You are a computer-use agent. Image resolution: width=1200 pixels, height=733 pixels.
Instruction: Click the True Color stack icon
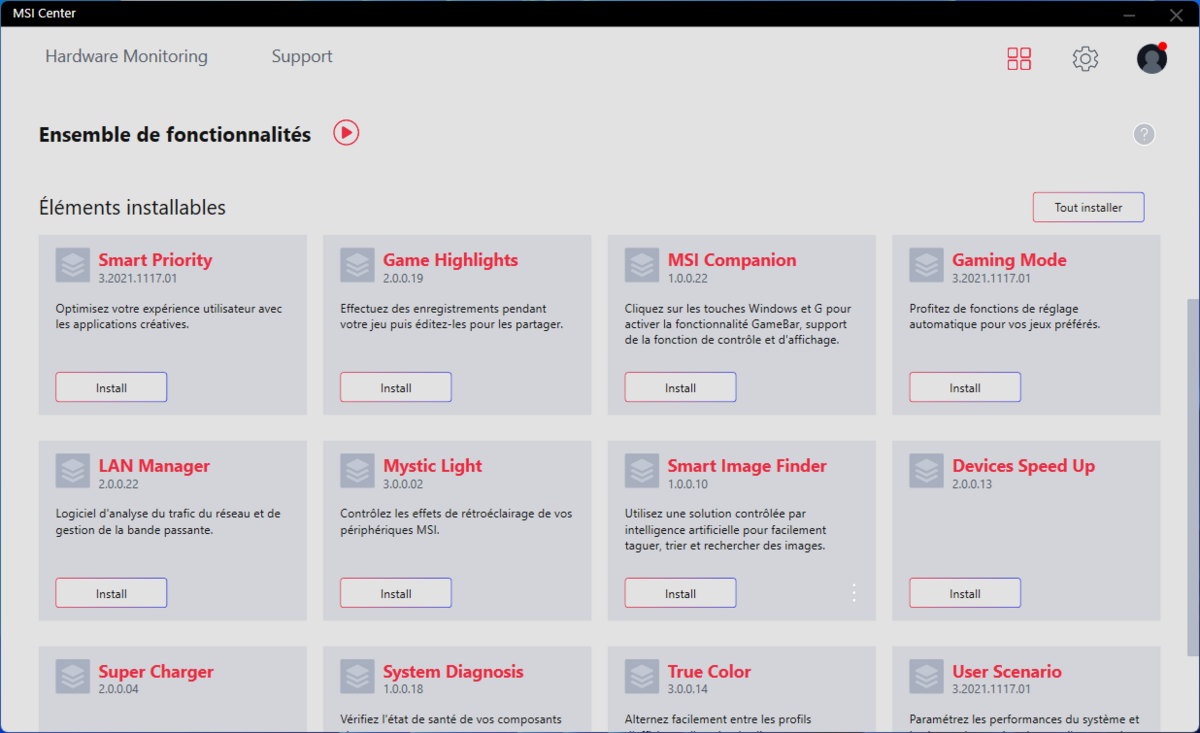[x=642, y=677]
